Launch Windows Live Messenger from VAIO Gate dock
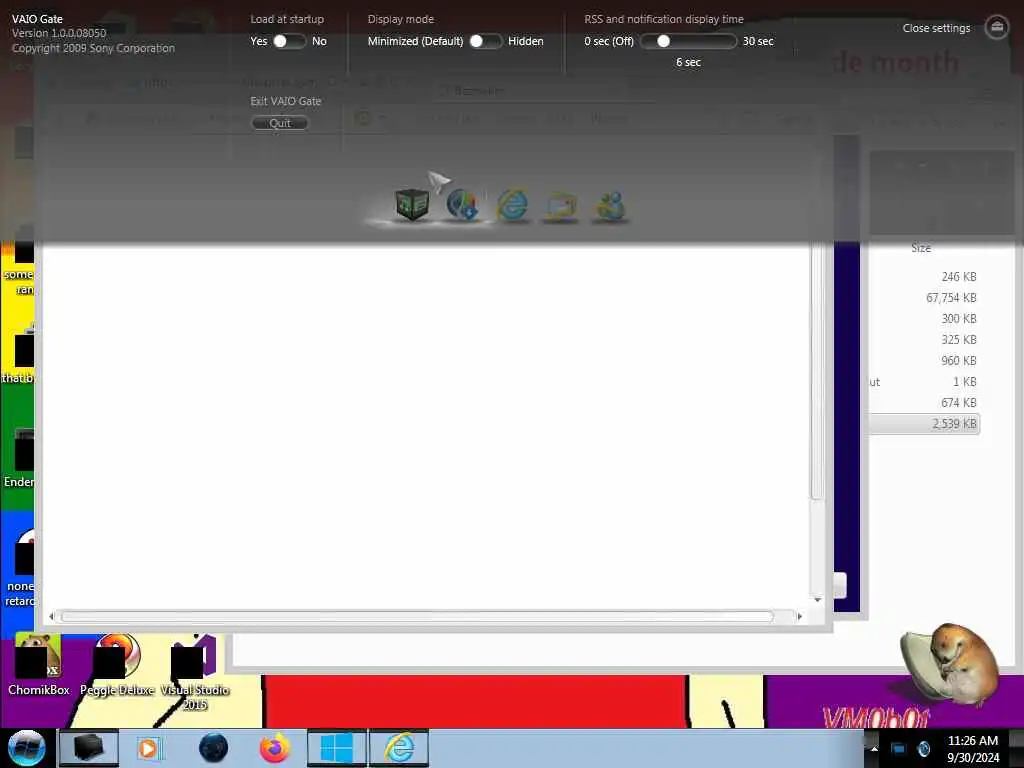The image size is (1024, 768). pos(610,206)
